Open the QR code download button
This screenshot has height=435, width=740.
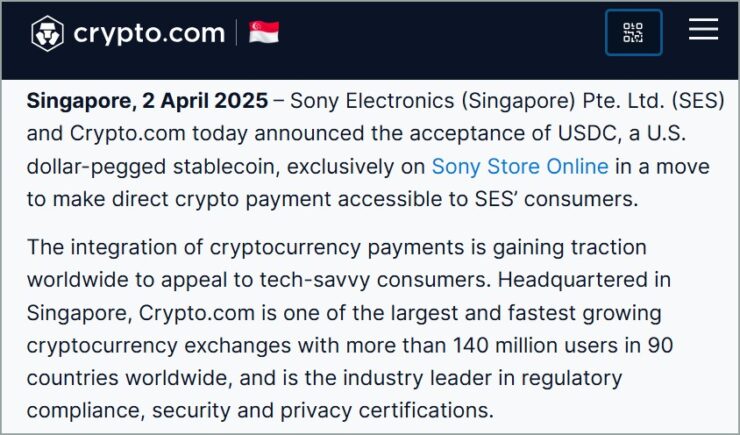pos(633,33)
